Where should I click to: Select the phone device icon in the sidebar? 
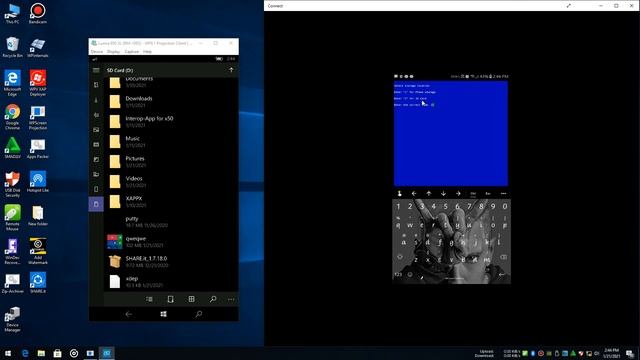pos(96,189)
